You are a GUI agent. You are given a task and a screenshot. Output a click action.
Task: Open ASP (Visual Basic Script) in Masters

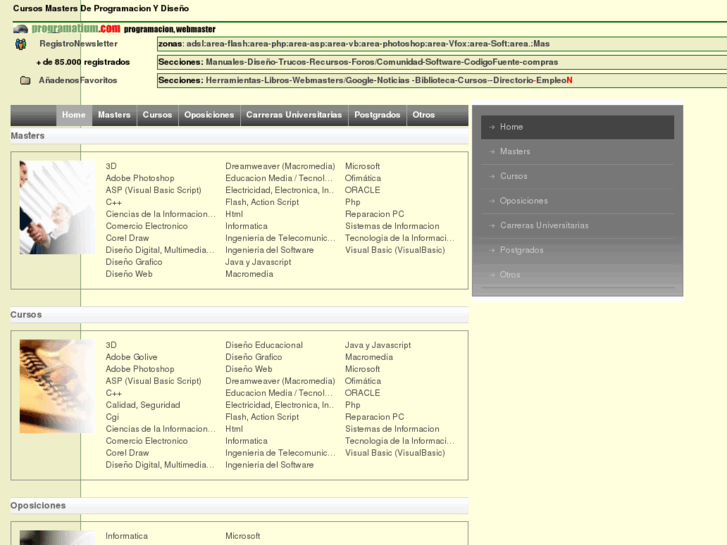153,190
